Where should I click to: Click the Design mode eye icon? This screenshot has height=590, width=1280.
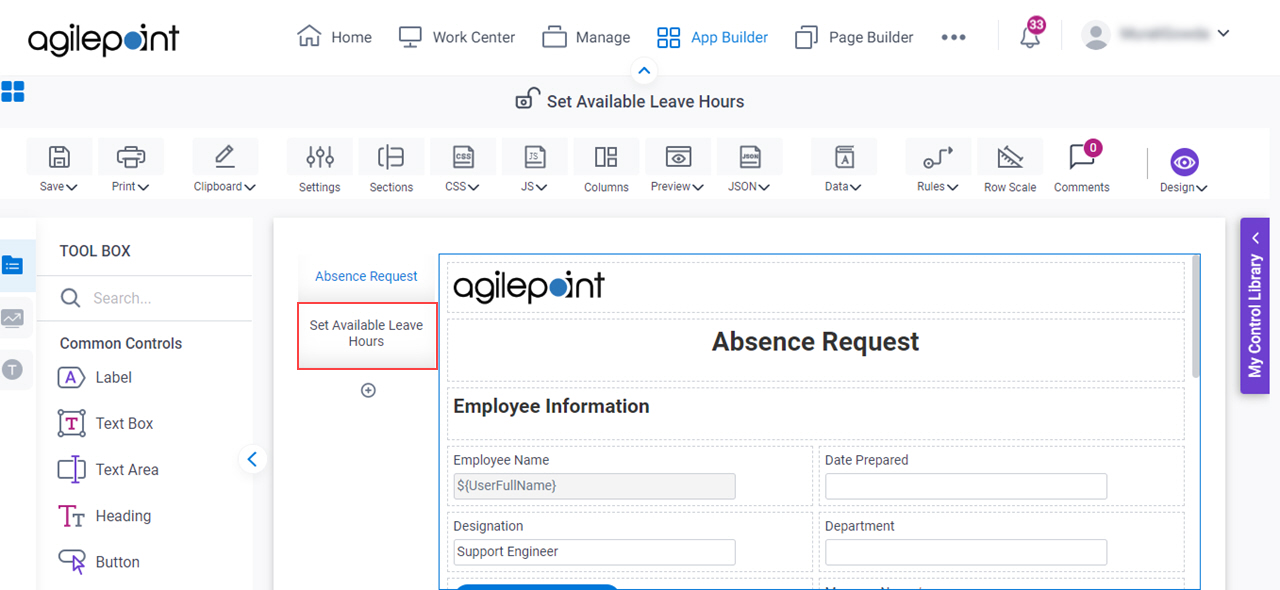(x=1184, y=162)
